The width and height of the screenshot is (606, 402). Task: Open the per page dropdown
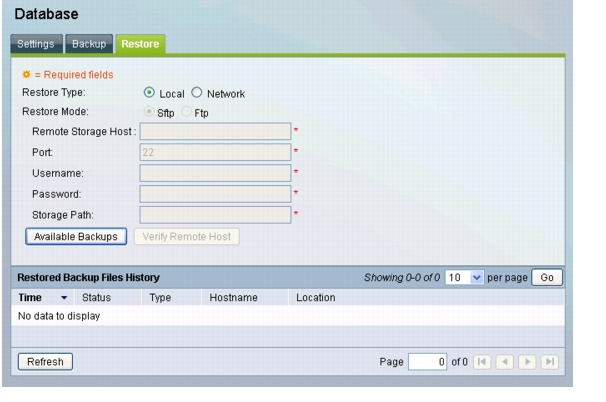click(464, 278)
